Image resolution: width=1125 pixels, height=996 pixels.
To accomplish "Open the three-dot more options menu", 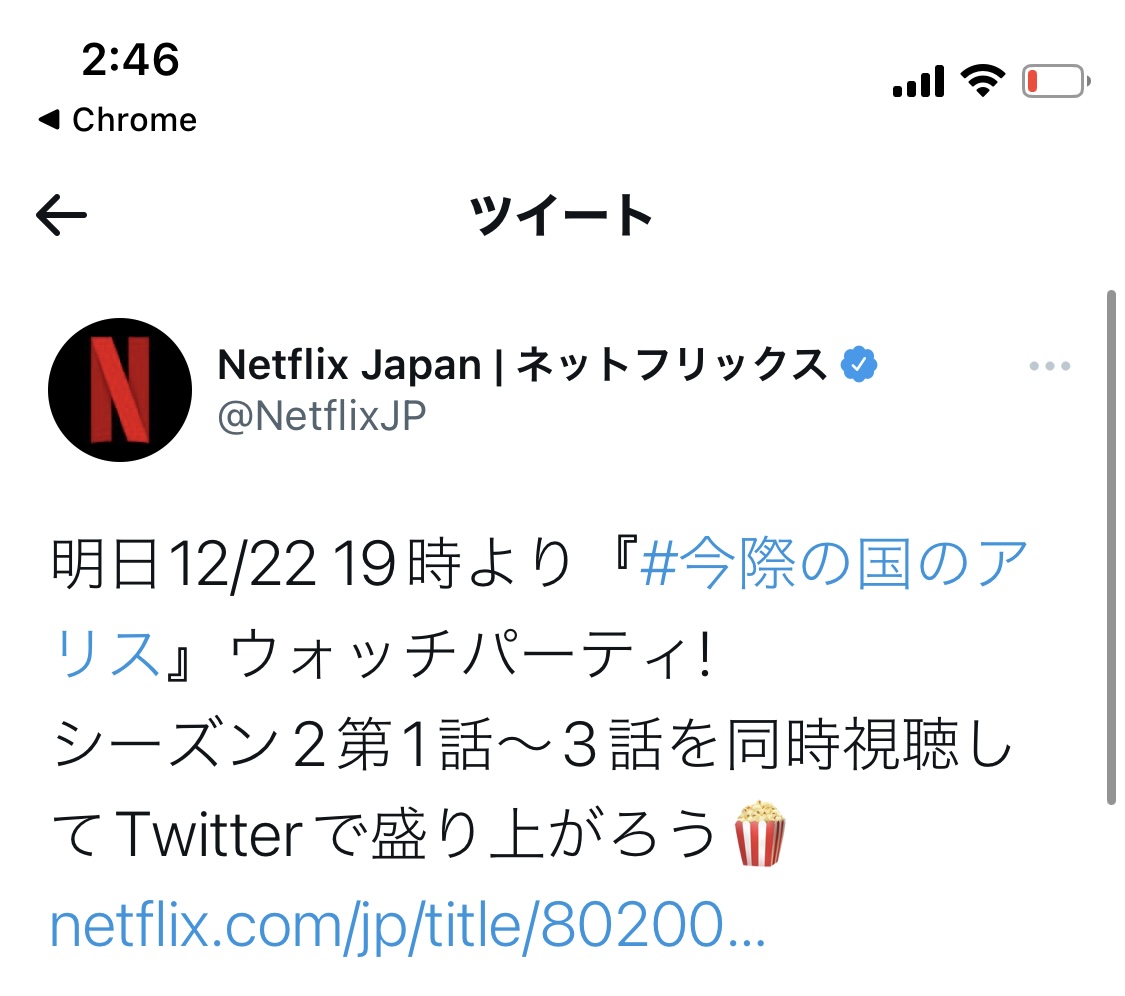I will click(x=1050, y=366).
